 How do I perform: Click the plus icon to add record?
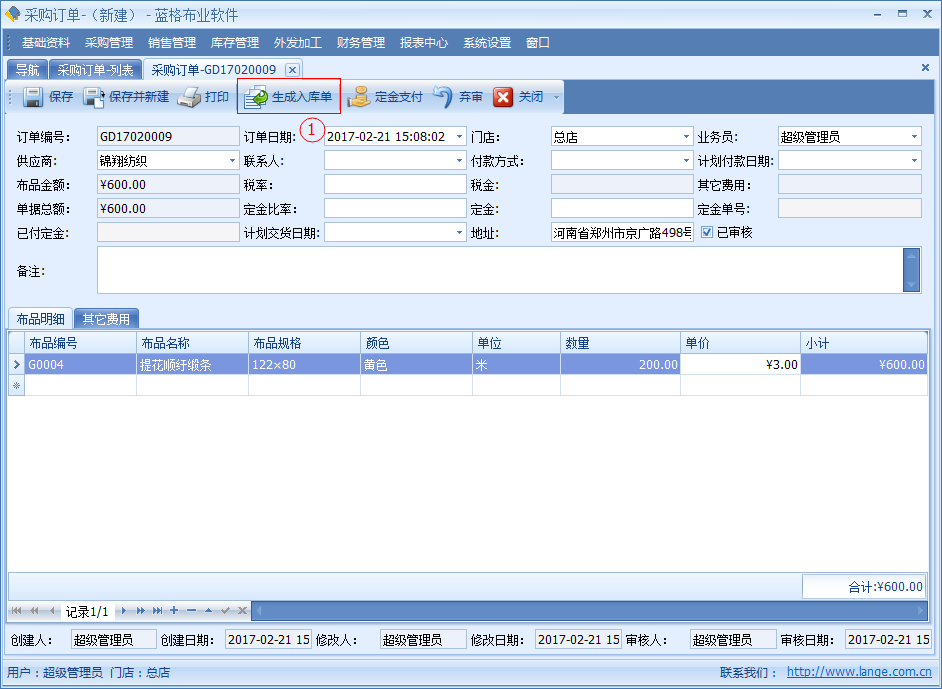point(173,610)
